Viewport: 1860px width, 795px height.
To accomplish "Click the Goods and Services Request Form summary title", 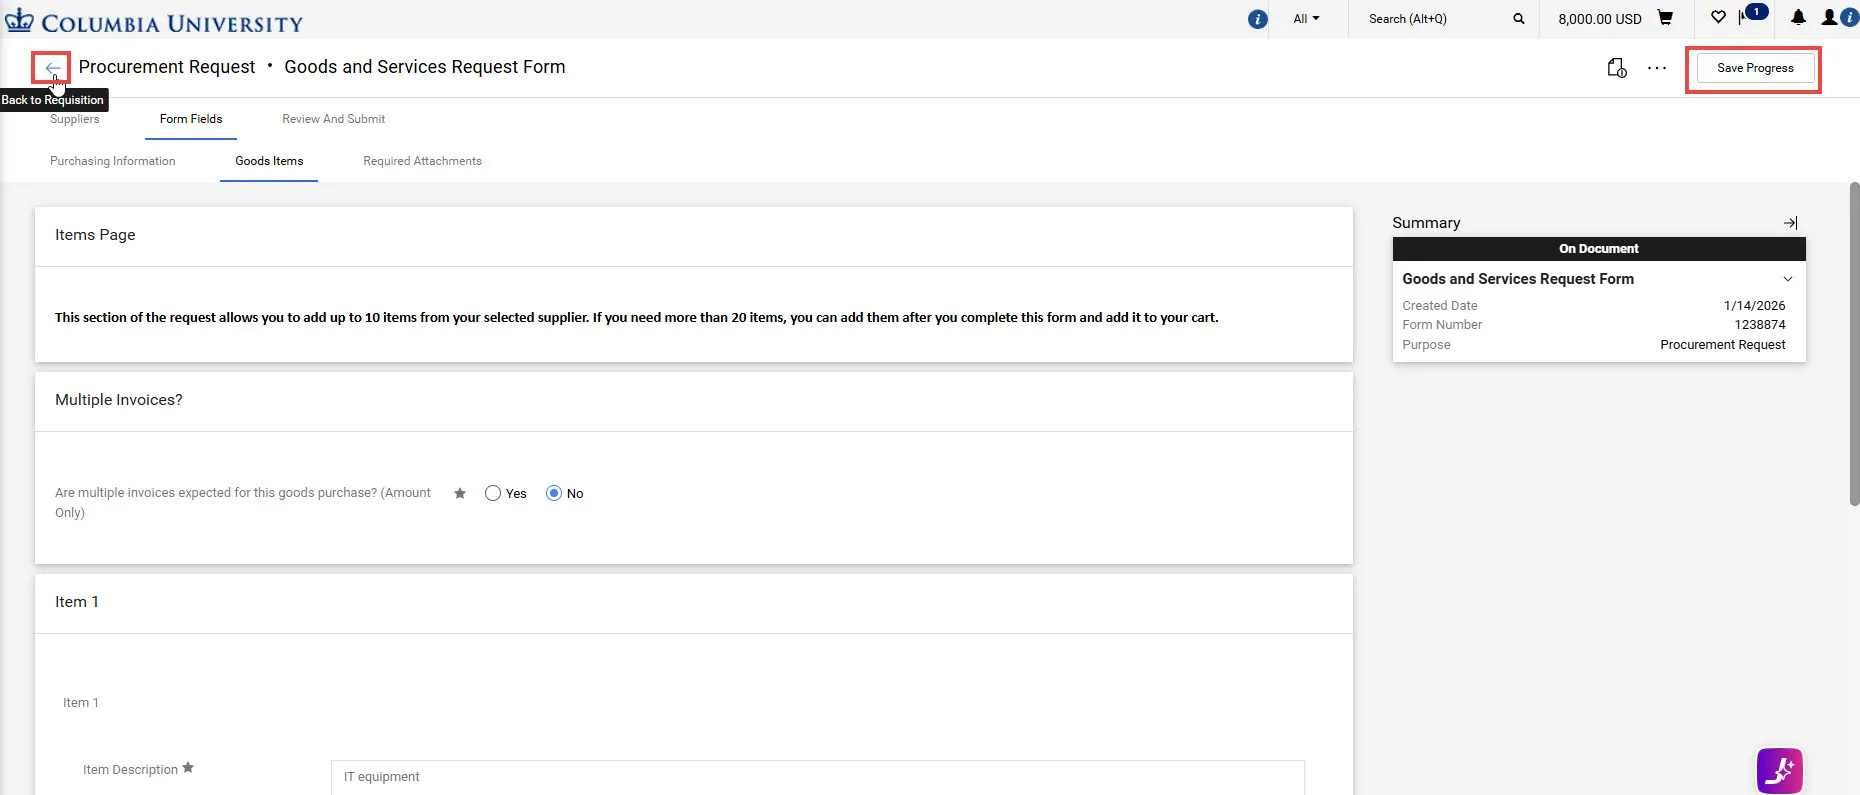I will tap(1518, 279).
